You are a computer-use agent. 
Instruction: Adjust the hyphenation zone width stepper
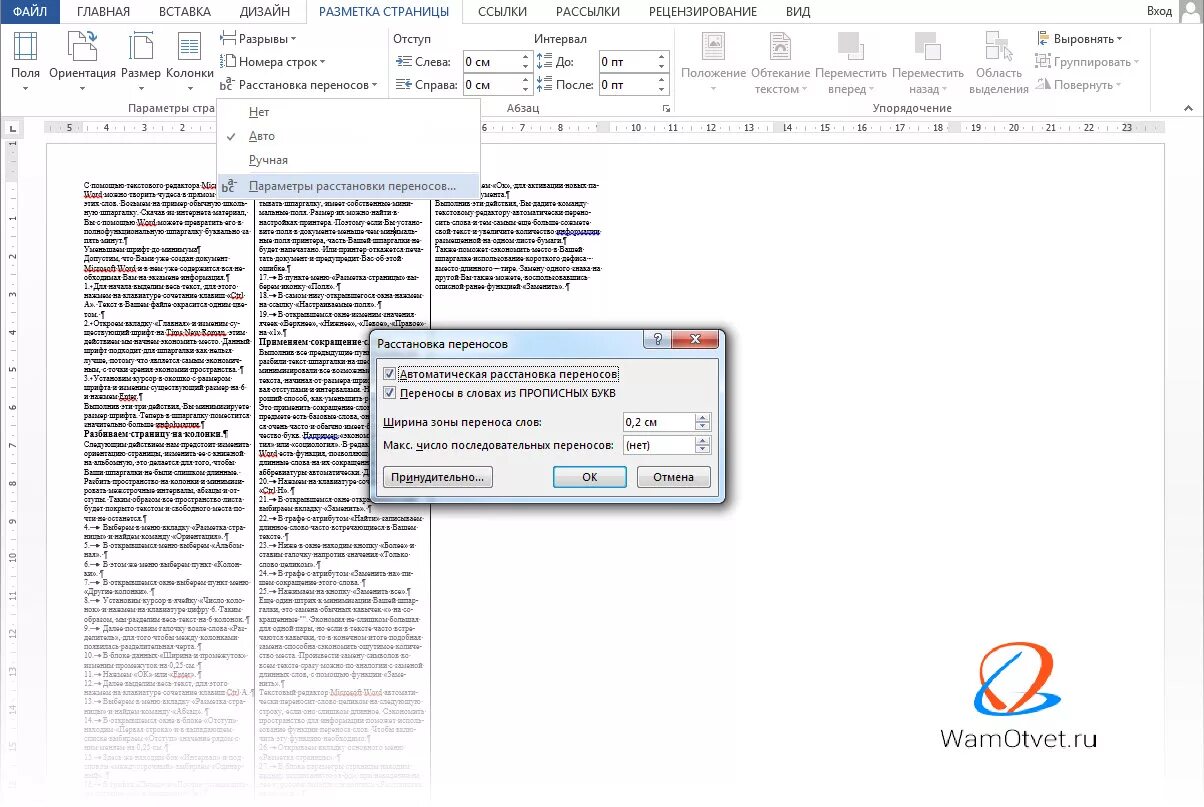tap(703, 422)
